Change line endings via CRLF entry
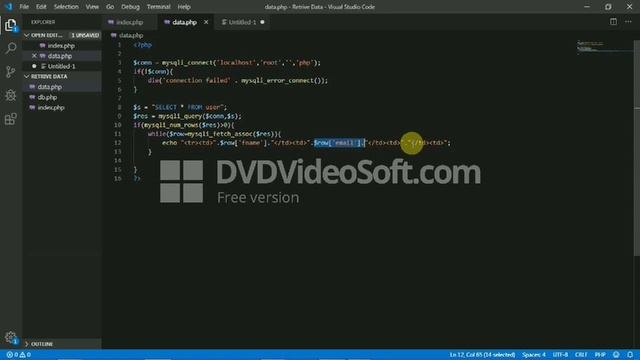This screenshot has height=360, width=640. coord(581,355)
